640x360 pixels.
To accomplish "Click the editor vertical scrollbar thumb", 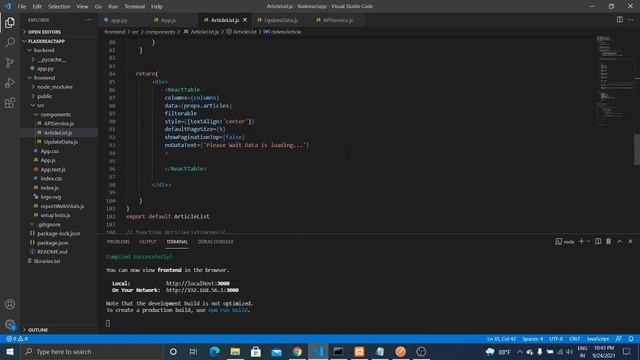I will [x=637, y=149].
